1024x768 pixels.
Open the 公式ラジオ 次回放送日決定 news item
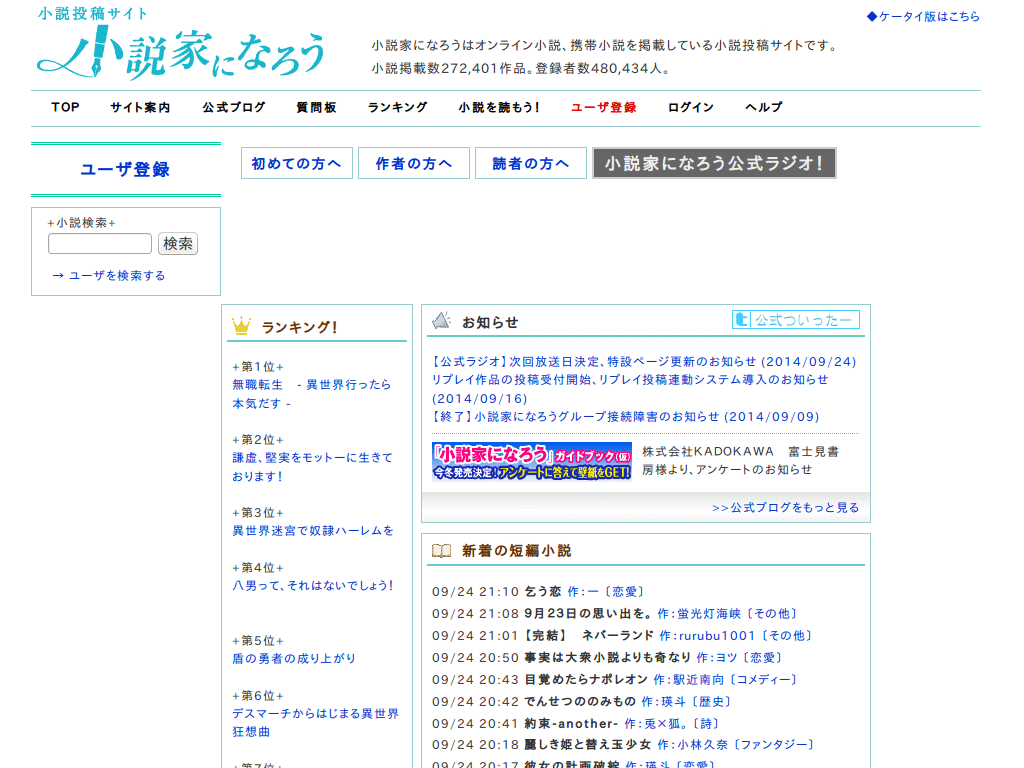644,362
